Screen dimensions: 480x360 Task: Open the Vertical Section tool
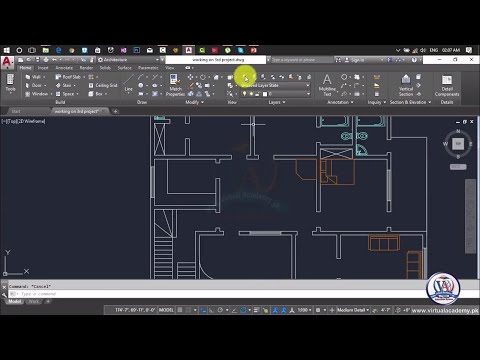tap(406, 85)
